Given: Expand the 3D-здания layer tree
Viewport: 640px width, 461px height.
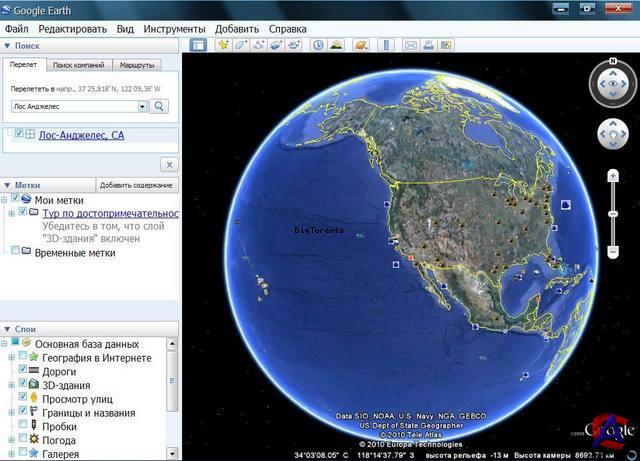Looking at the screenshot, I should coord(11,385).
